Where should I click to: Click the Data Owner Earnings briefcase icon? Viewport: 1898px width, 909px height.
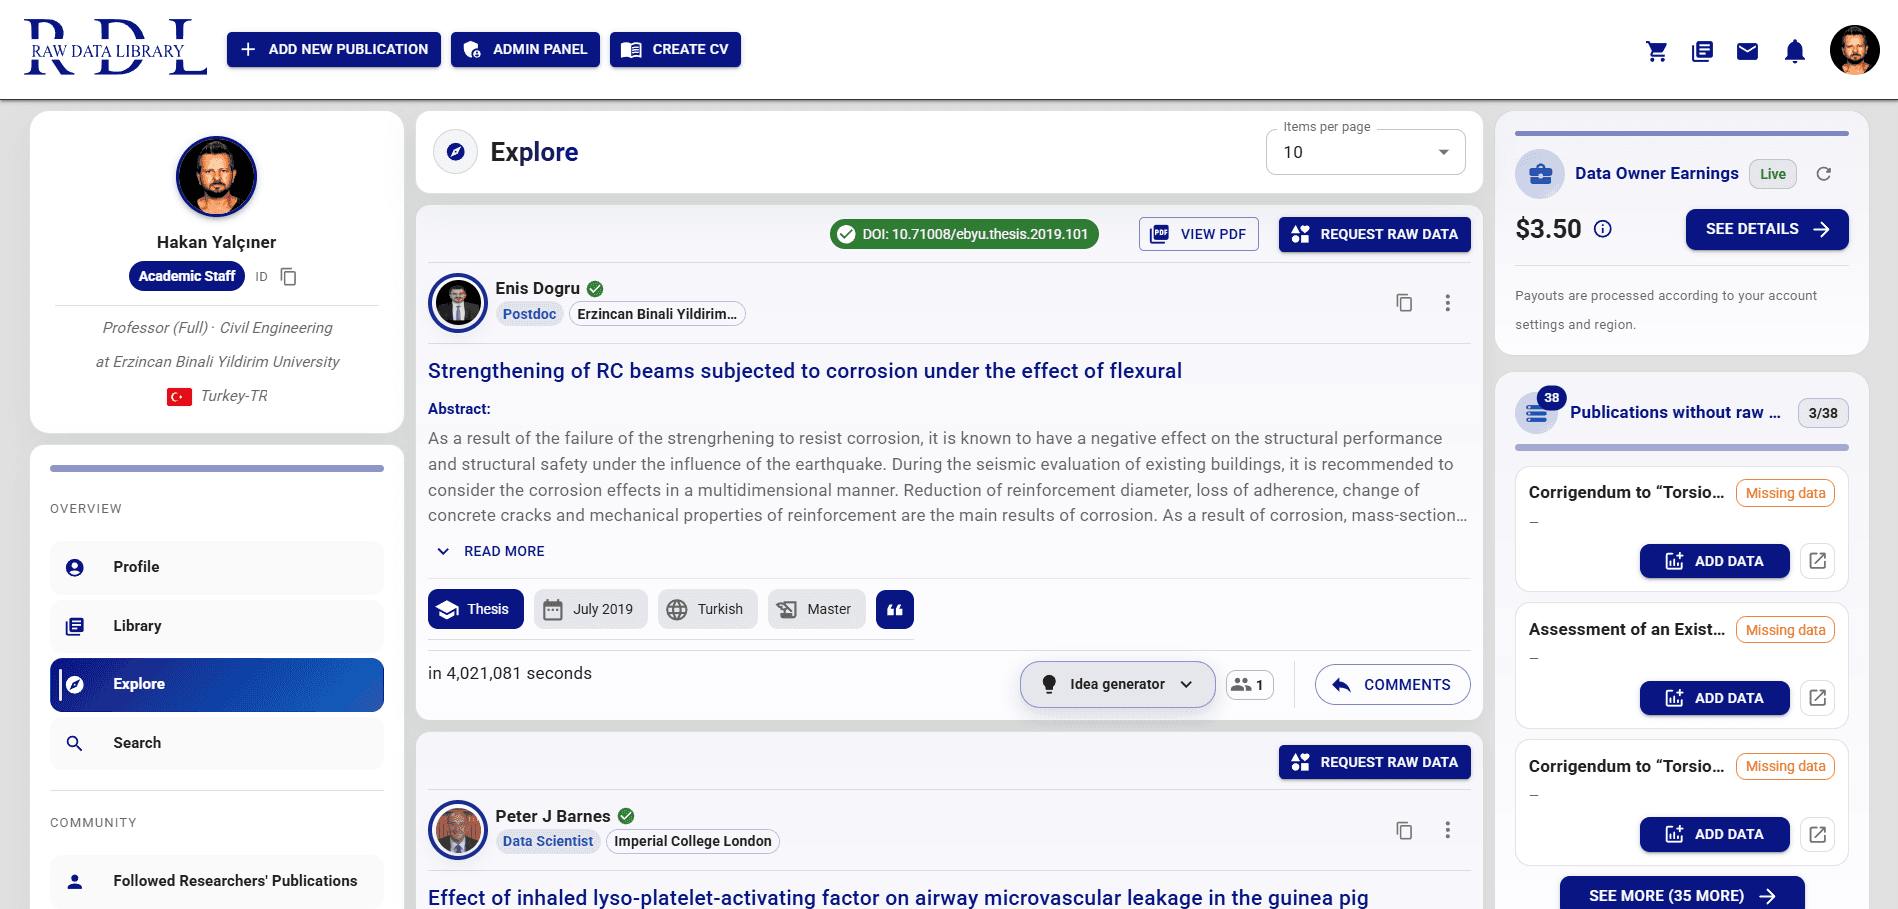tap(1540, 174)
